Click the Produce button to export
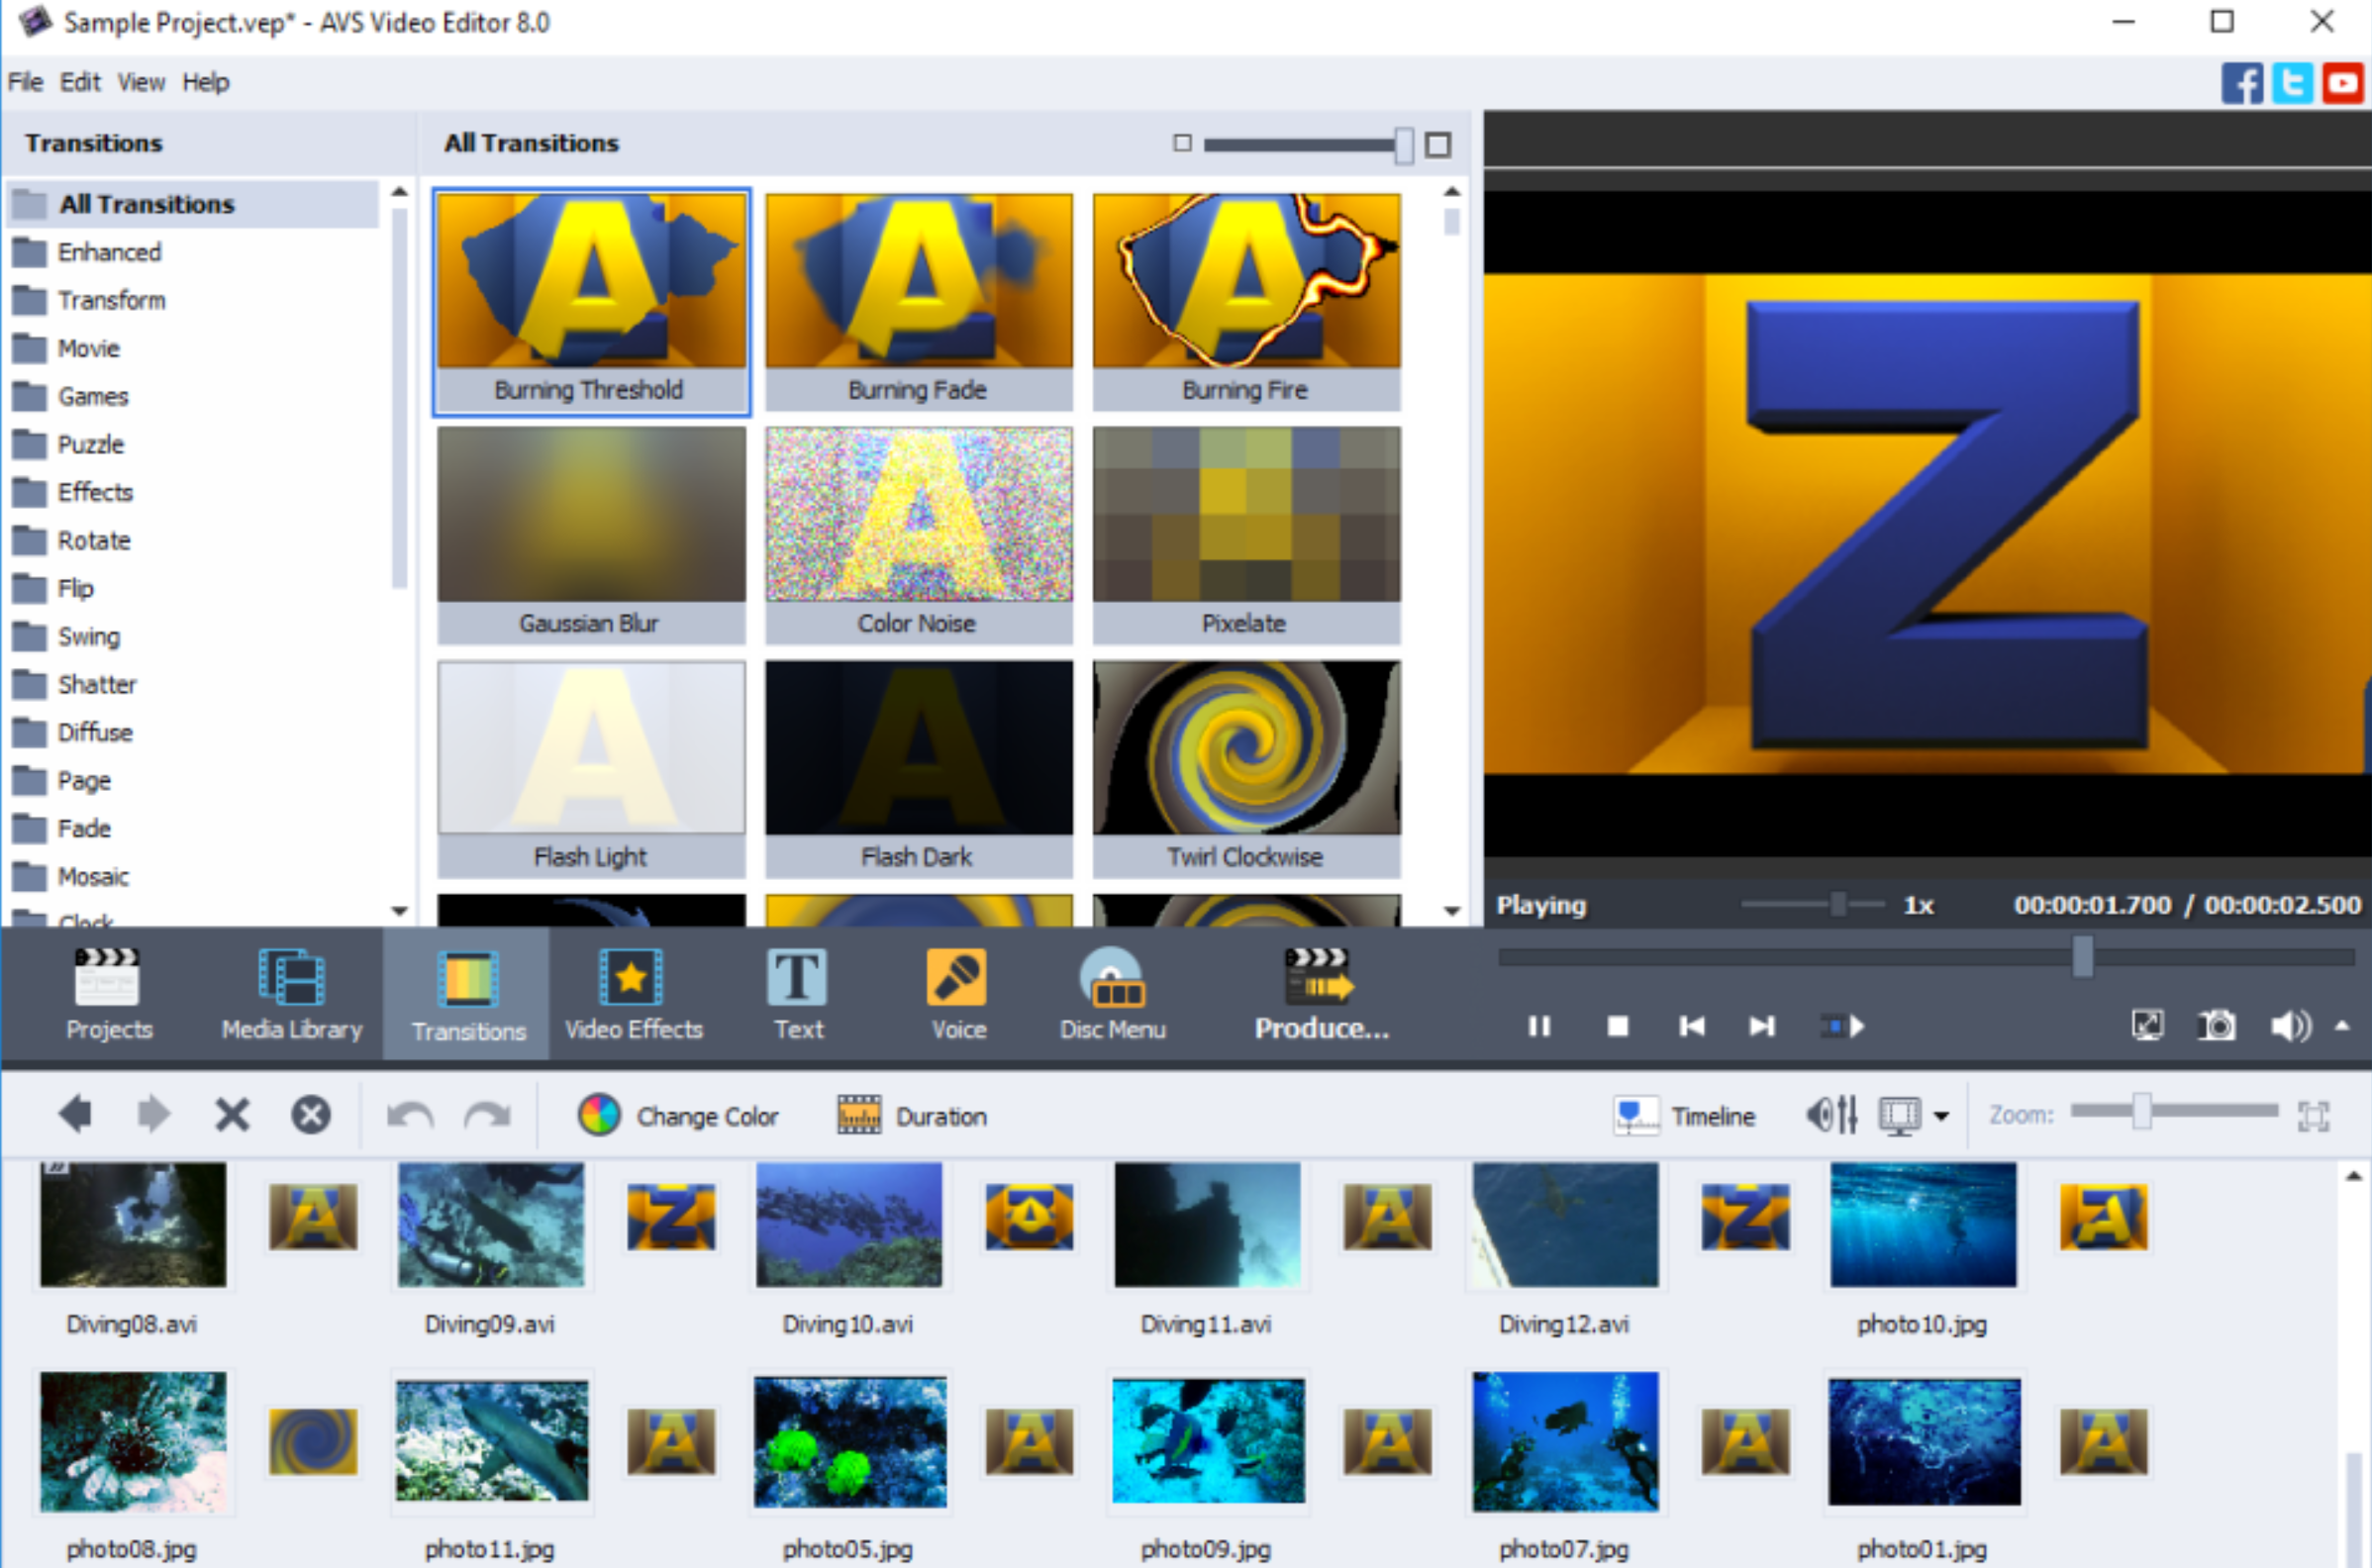Screen dimensions: 2372x1568 pos(1318,993)
